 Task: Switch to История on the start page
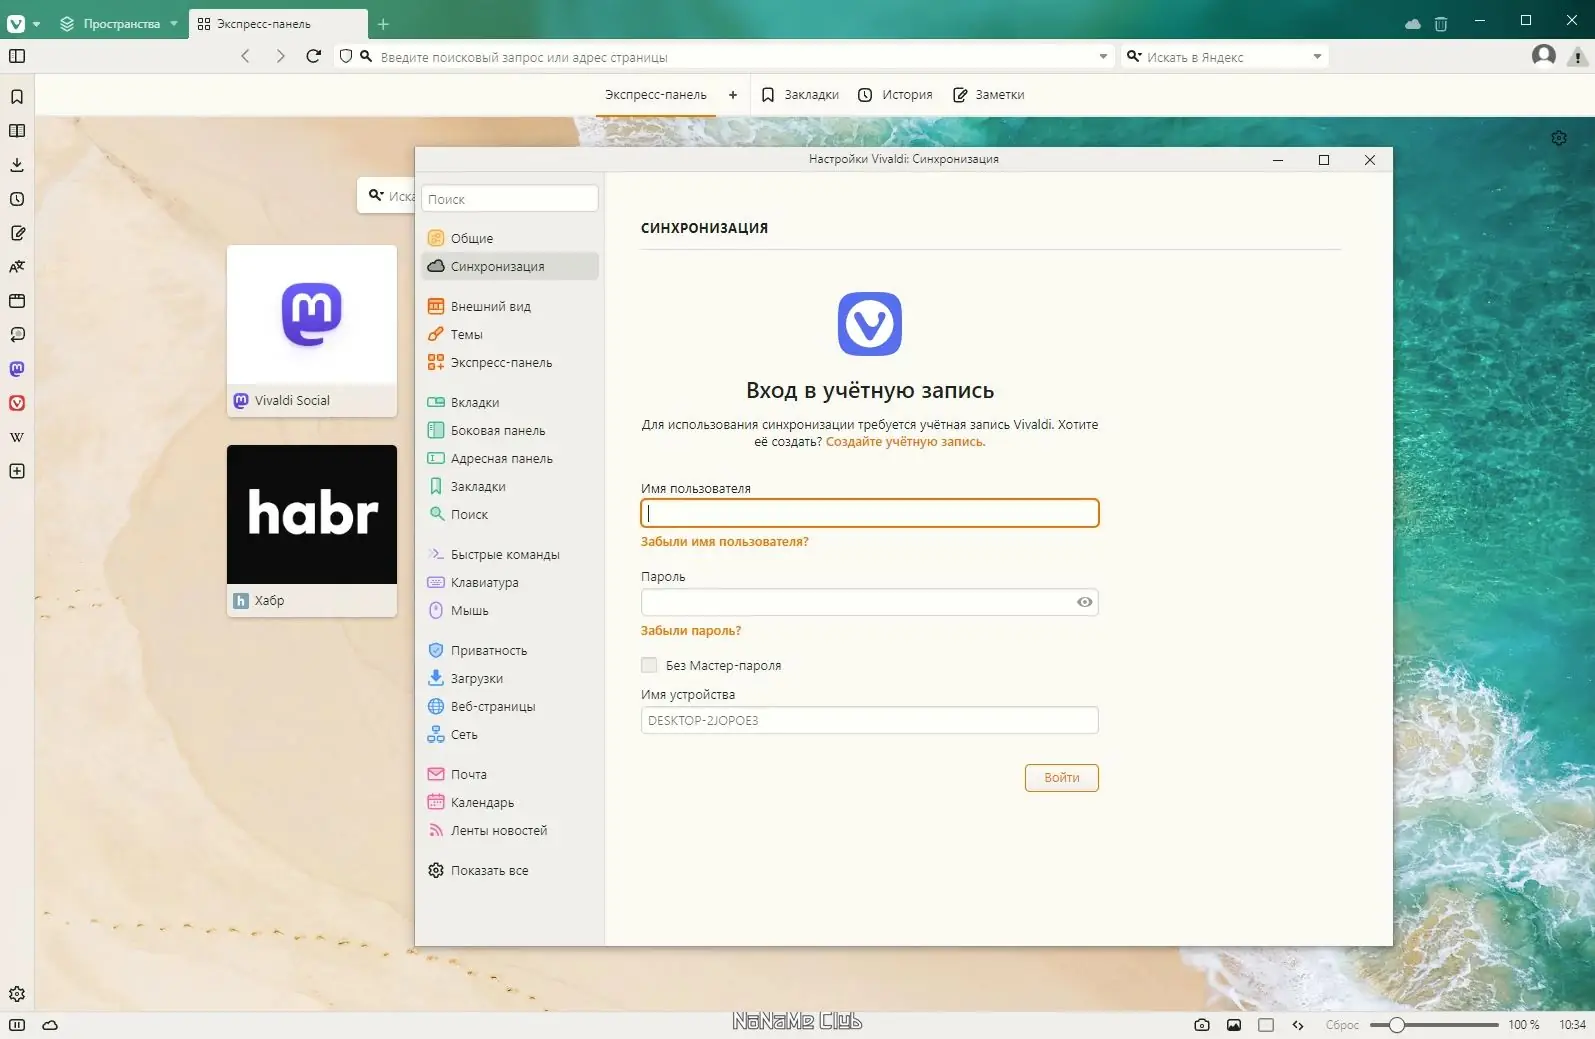(x=895, y=95)
